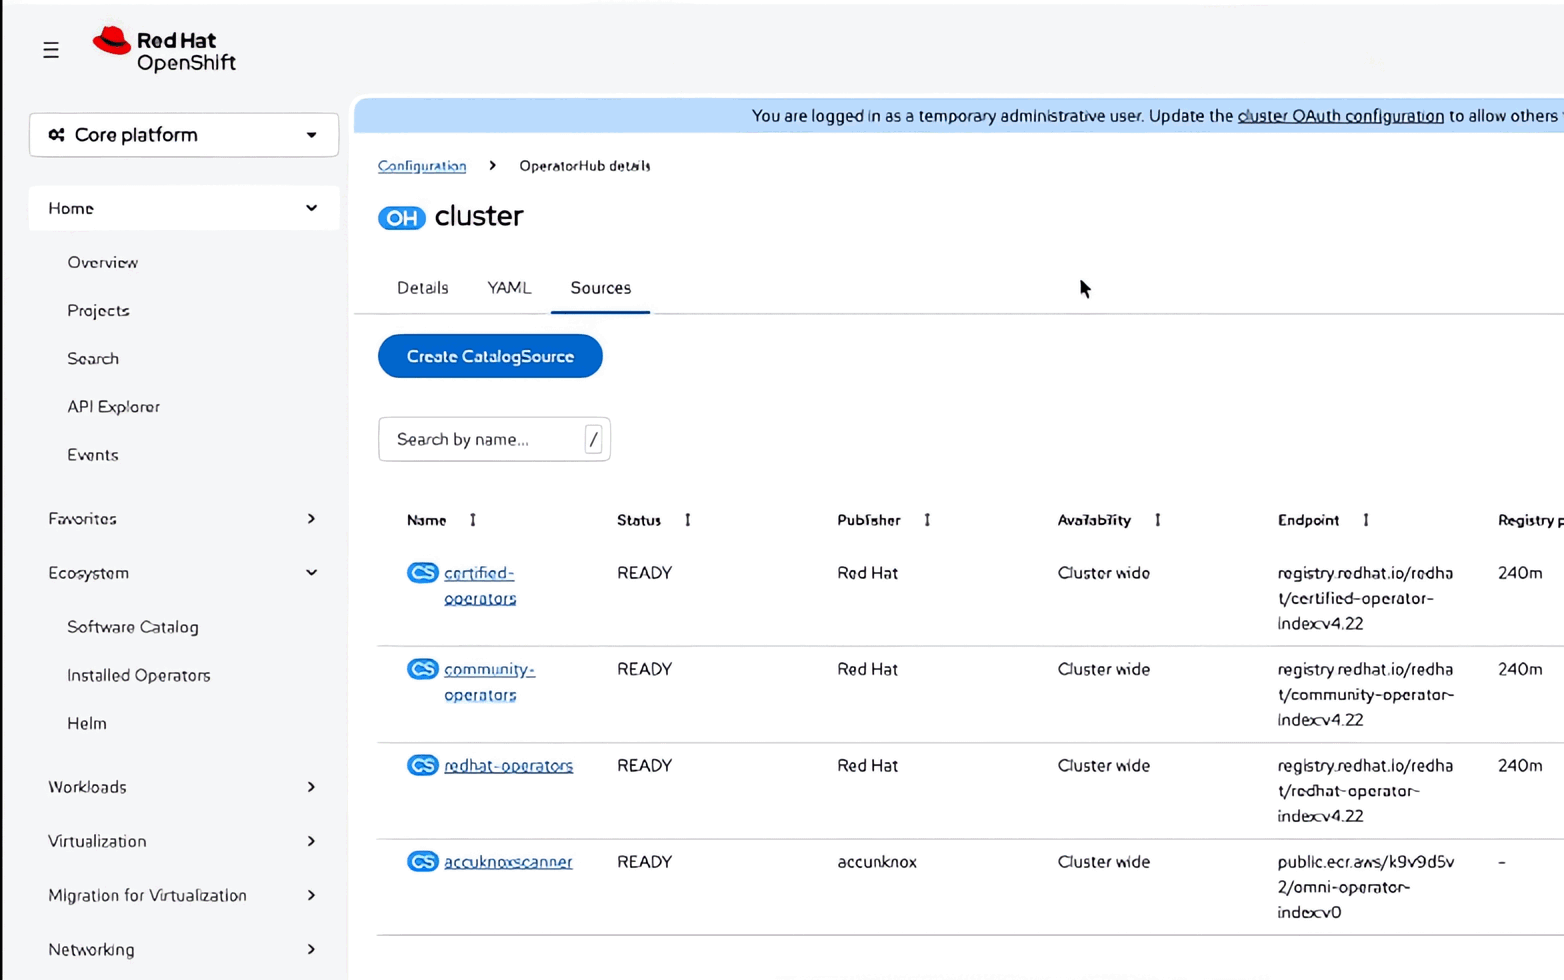Click the READY status for accuknoxscanner
This screenshot has width=1564, height=980.
coord(644,861)
